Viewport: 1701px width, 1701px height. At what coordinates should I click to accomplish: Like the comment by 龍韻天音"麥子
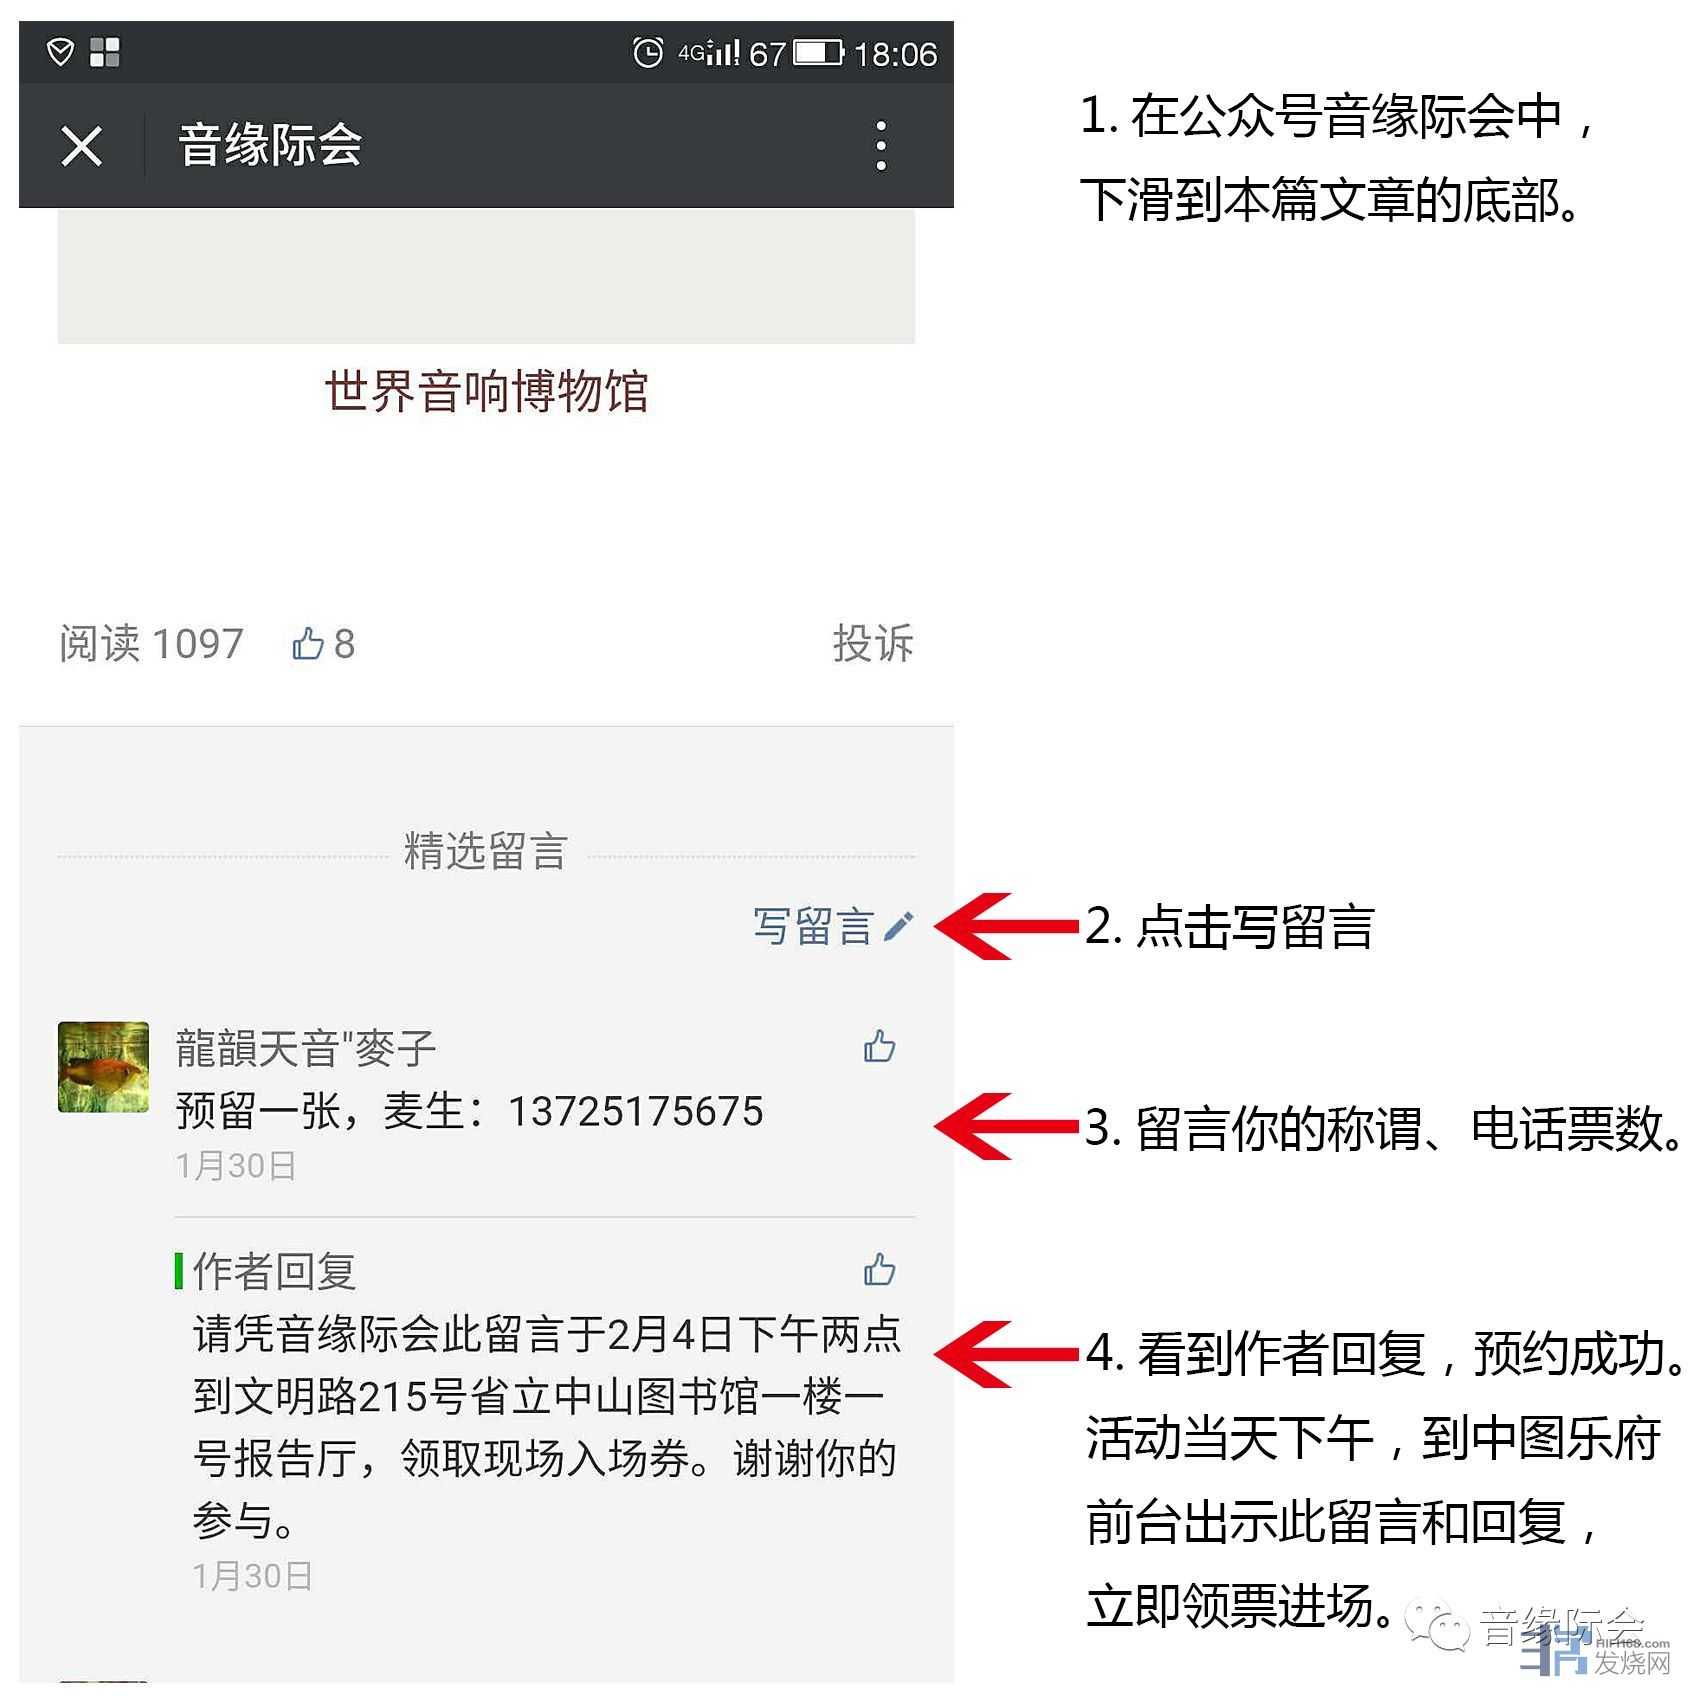pyautogui.click(x=879, y=1046)
